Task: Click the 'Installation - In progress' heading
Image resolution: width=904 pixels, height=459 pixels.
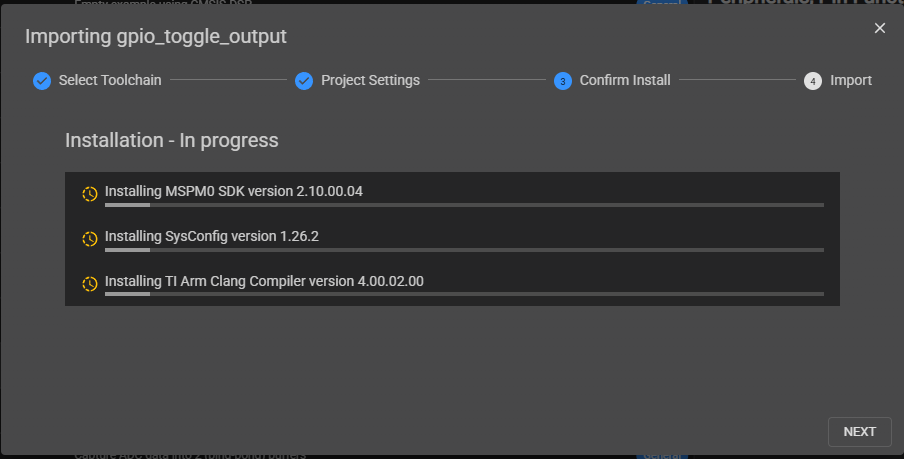Action: 172,140
